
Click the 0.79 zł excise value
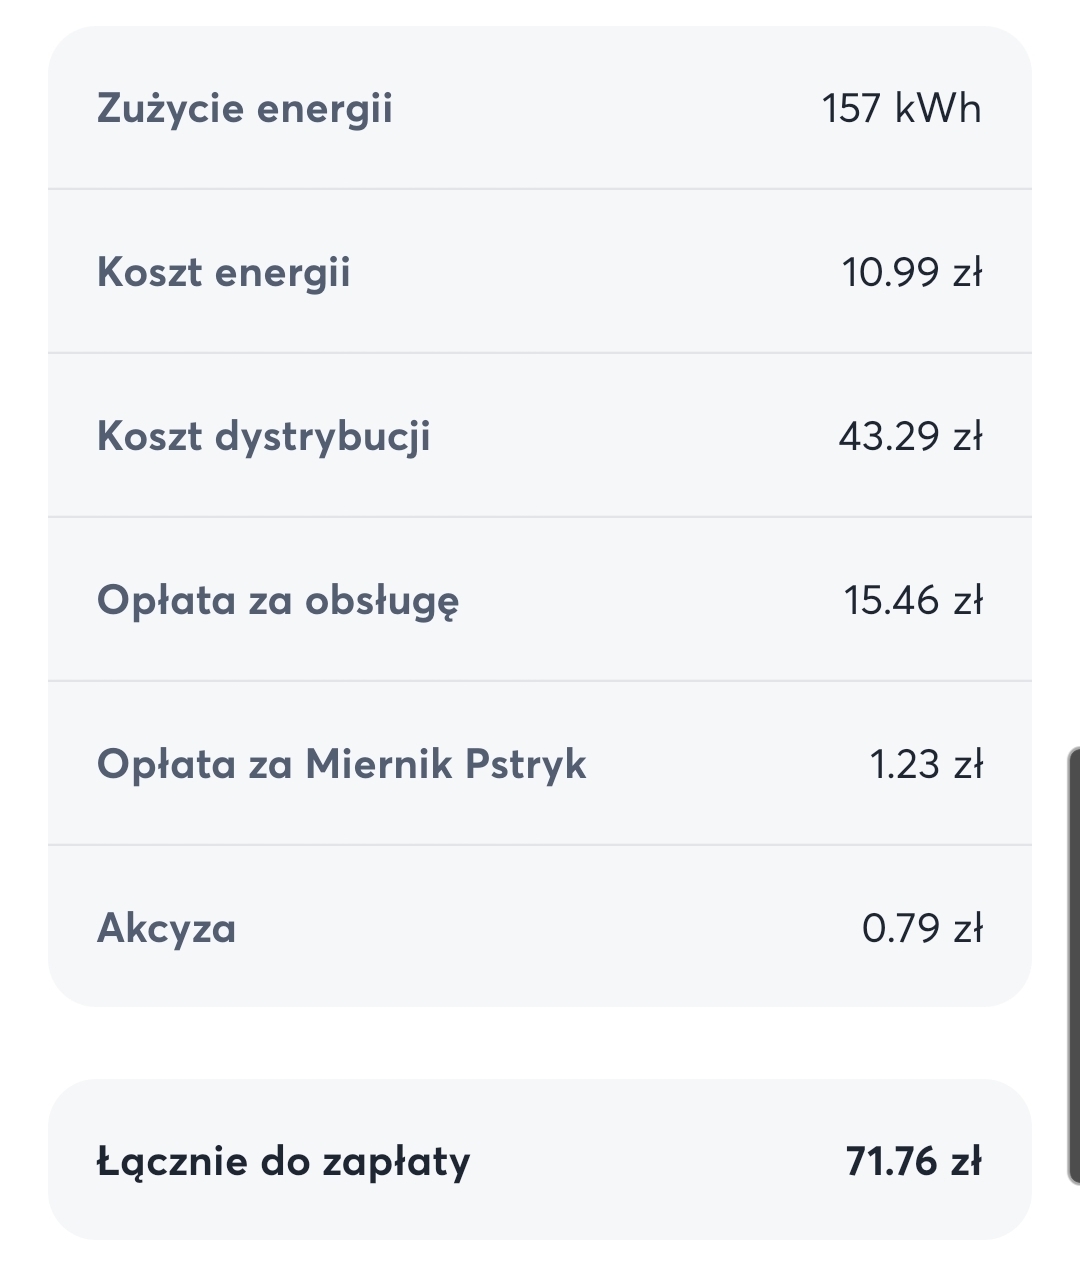[x=922, y=928]
